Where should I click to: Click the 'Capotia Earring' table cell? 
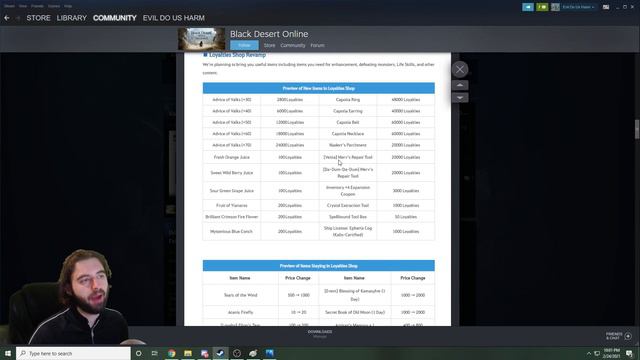click(x=348, y=111)
